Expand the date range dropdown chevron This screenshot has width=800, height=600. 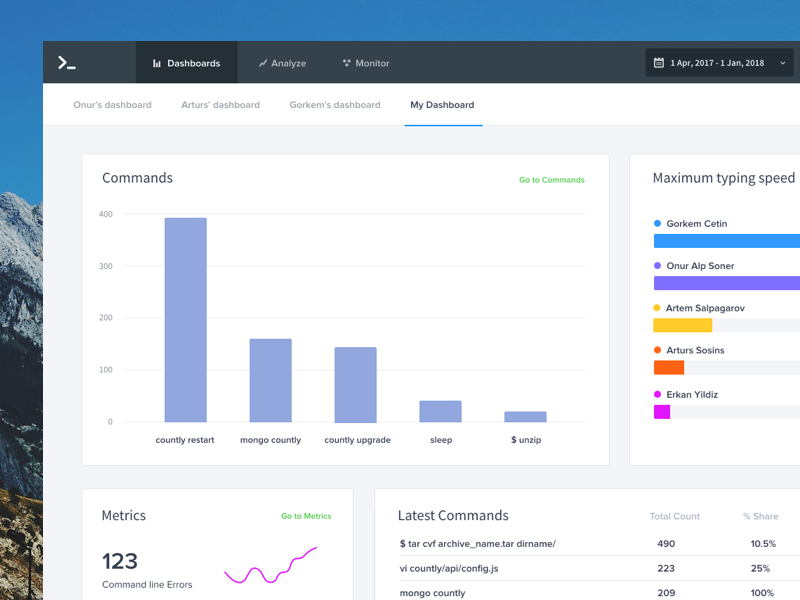tap(783, 63)
